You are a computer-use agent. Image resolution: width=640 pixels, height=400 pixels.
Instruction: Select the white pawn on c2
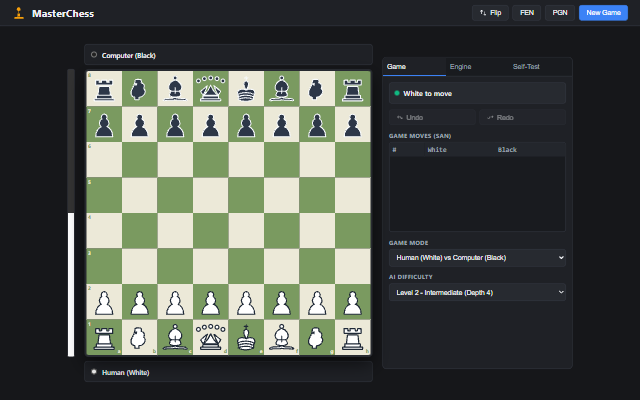point(175,302)
